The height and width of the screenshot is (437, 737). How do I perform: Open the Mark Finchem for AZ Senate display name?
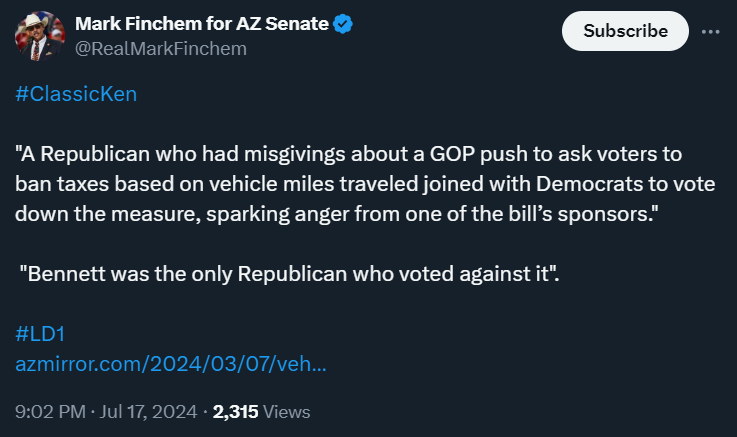[x=202, y=23]
